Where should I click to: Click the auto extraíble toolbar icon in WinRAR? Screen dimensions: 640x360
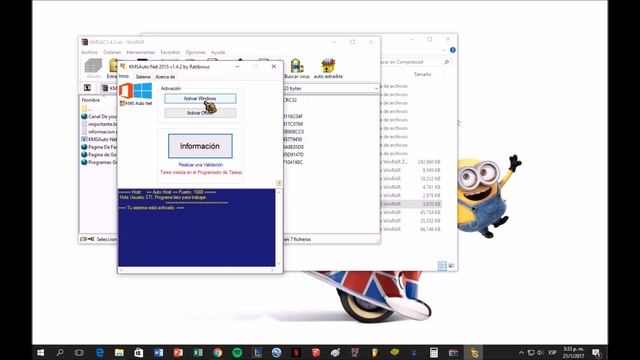(328, 68)
